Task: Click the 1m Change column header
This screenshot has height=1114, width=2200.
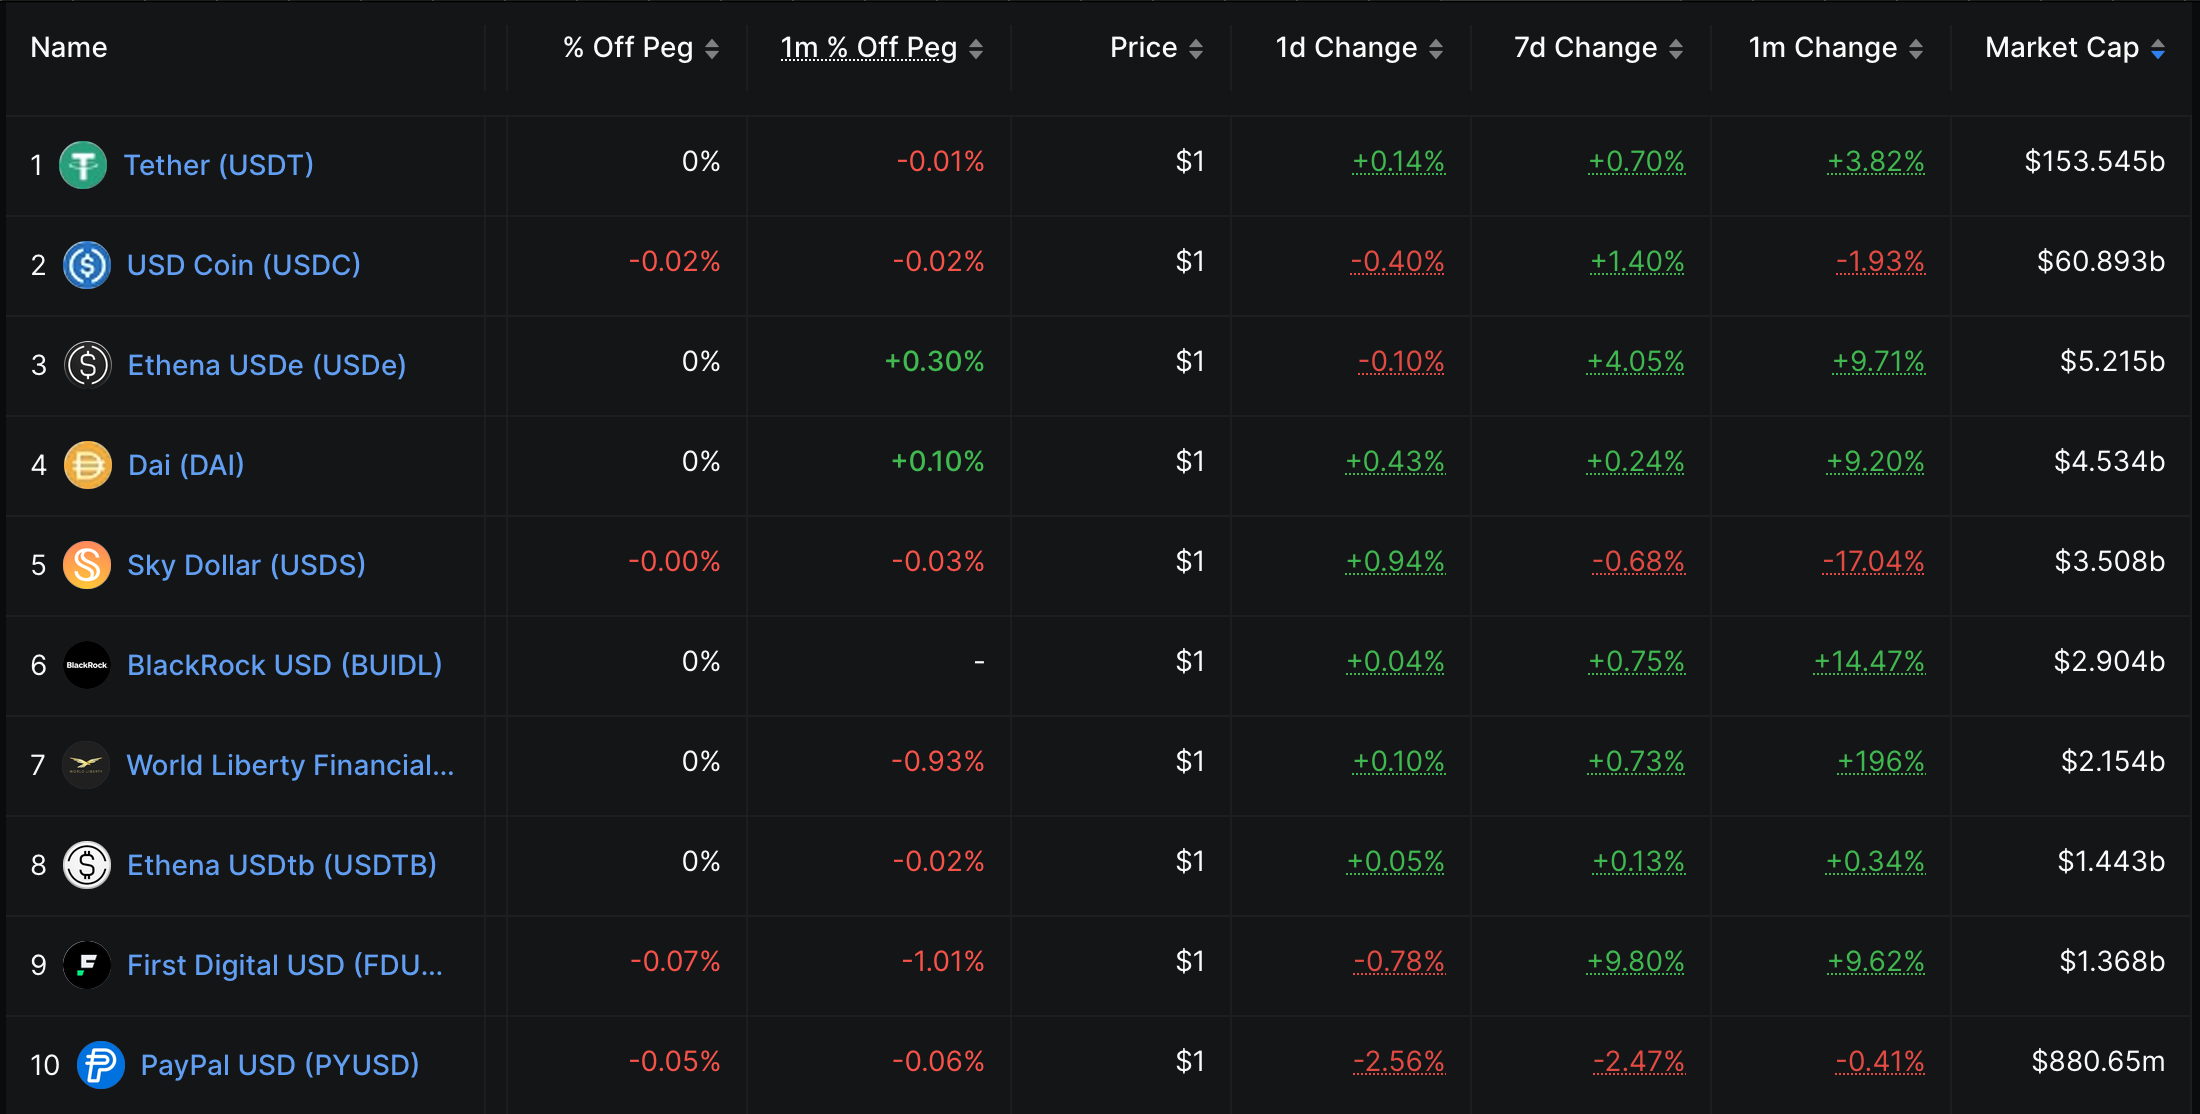Action: (1822, 48)
